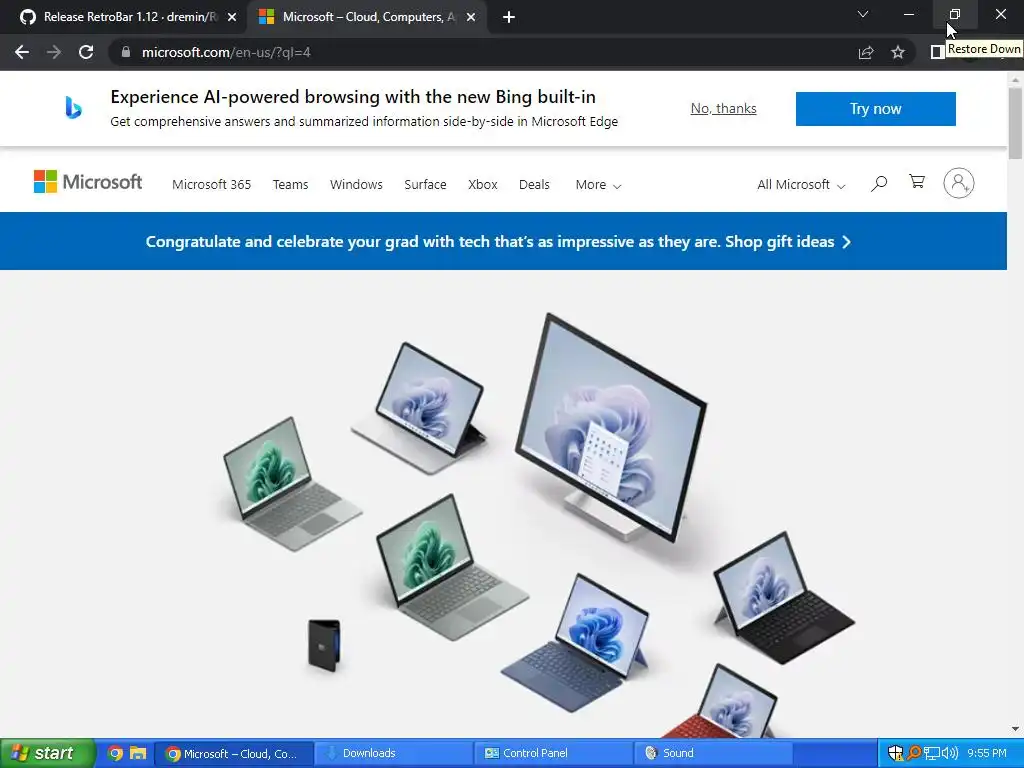
Task: Click the orange magnifier tray icon
Action: [x=914, y=754]
